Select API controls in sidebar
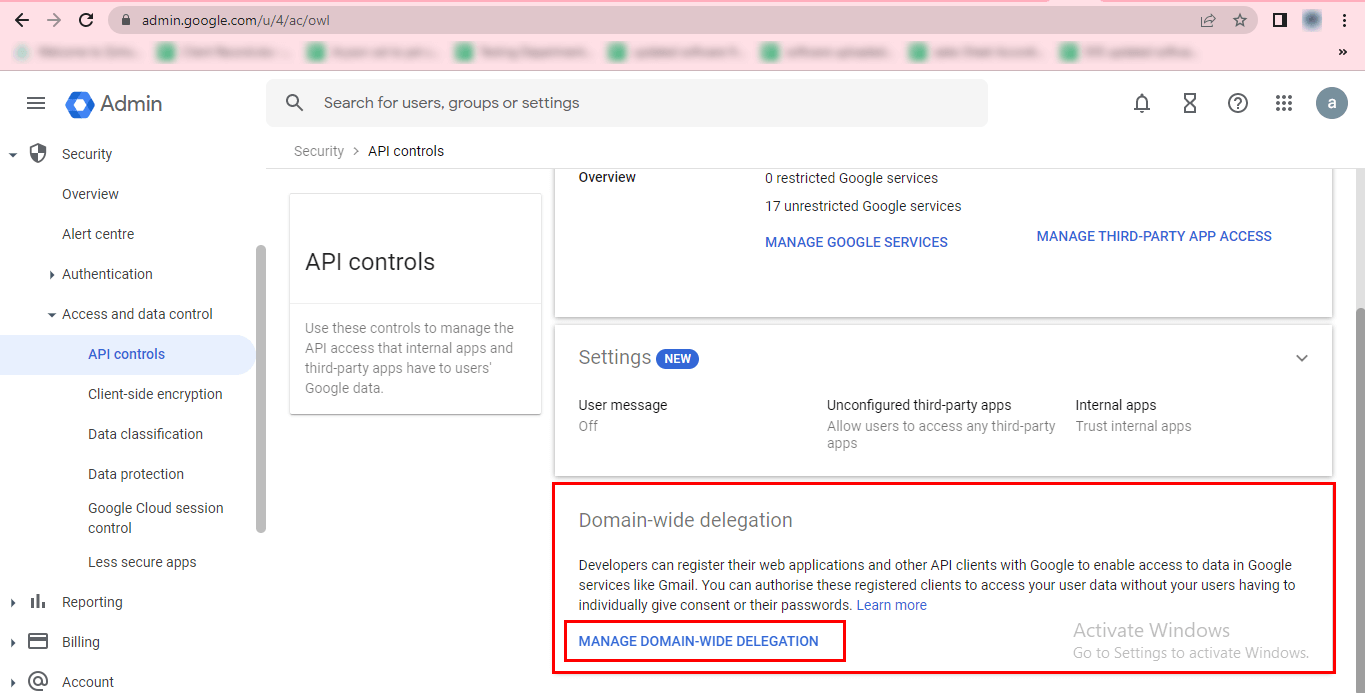Viewport: 1365px width, 693px height. (127, 354)
